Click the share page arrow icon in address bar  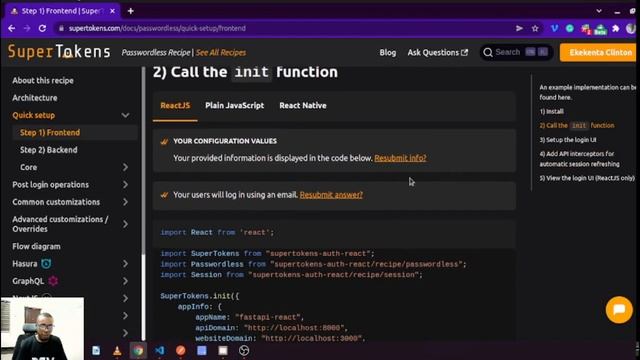pos(519,28)
